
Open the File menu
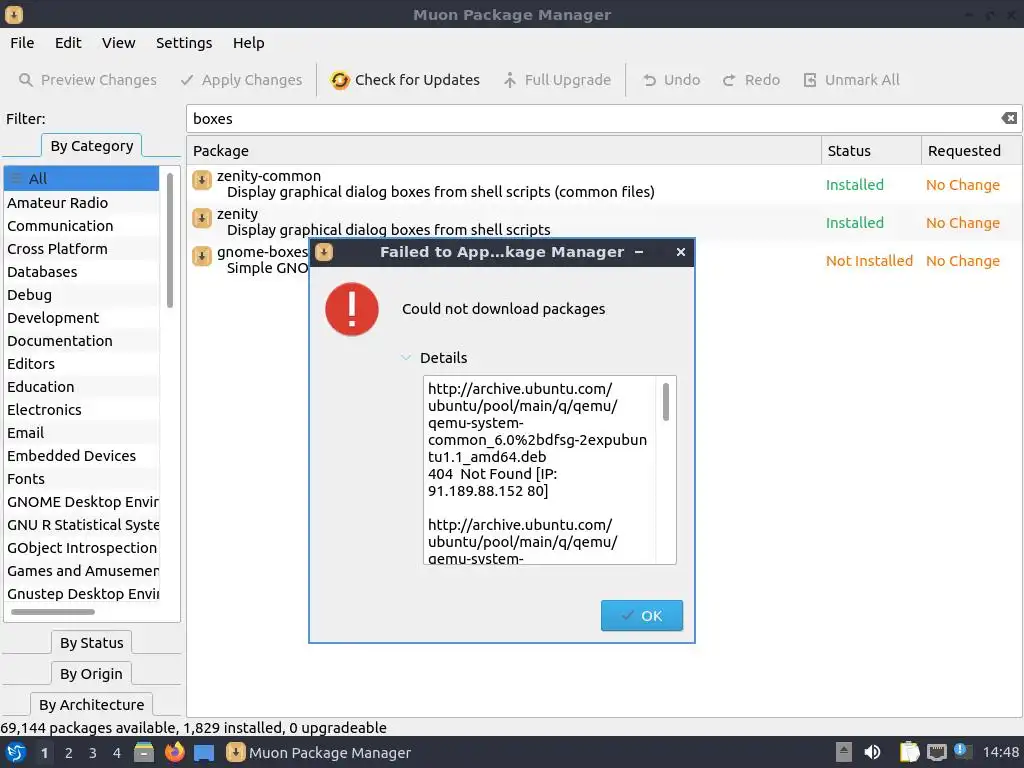(x=22, y=43)
